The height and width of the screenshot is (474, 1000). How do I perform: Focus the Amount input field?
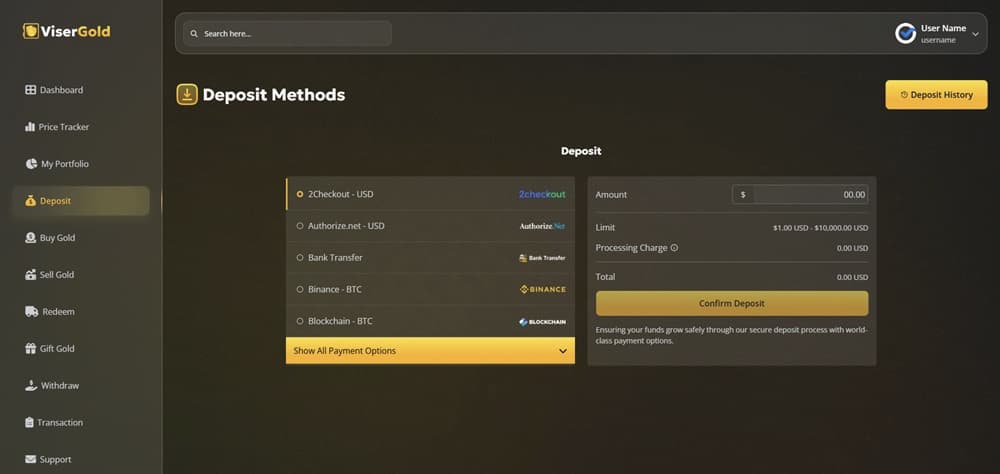pyautogui.click(x=810, y=195)
